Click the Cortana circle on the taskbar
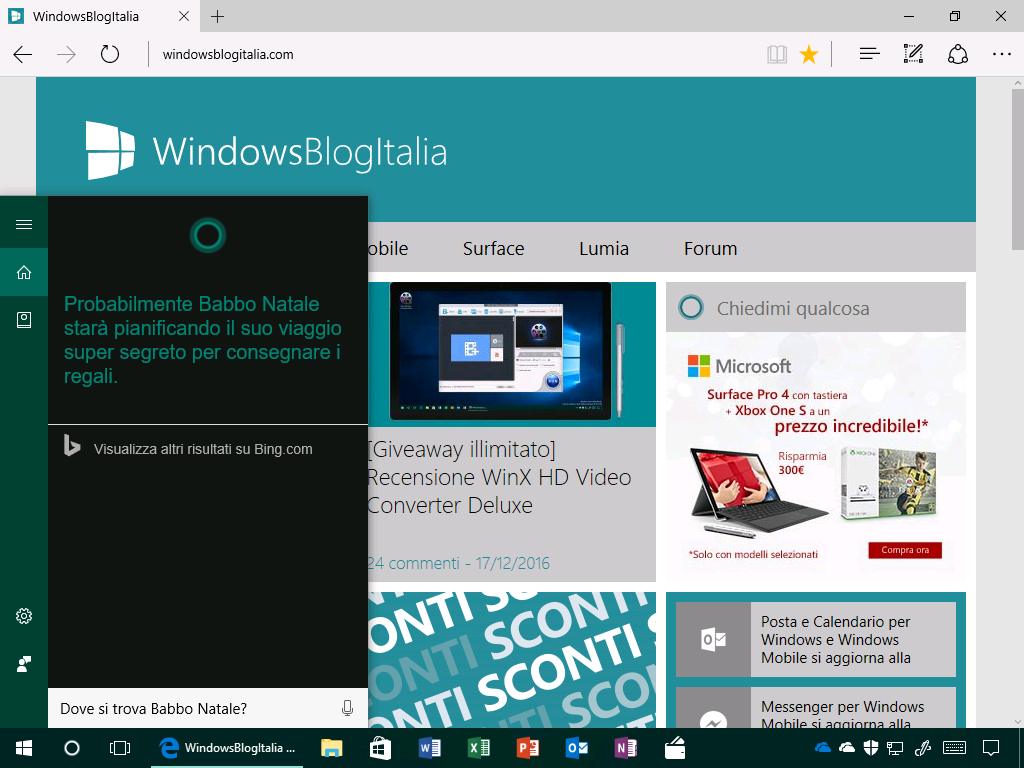 tap(72, 748)
